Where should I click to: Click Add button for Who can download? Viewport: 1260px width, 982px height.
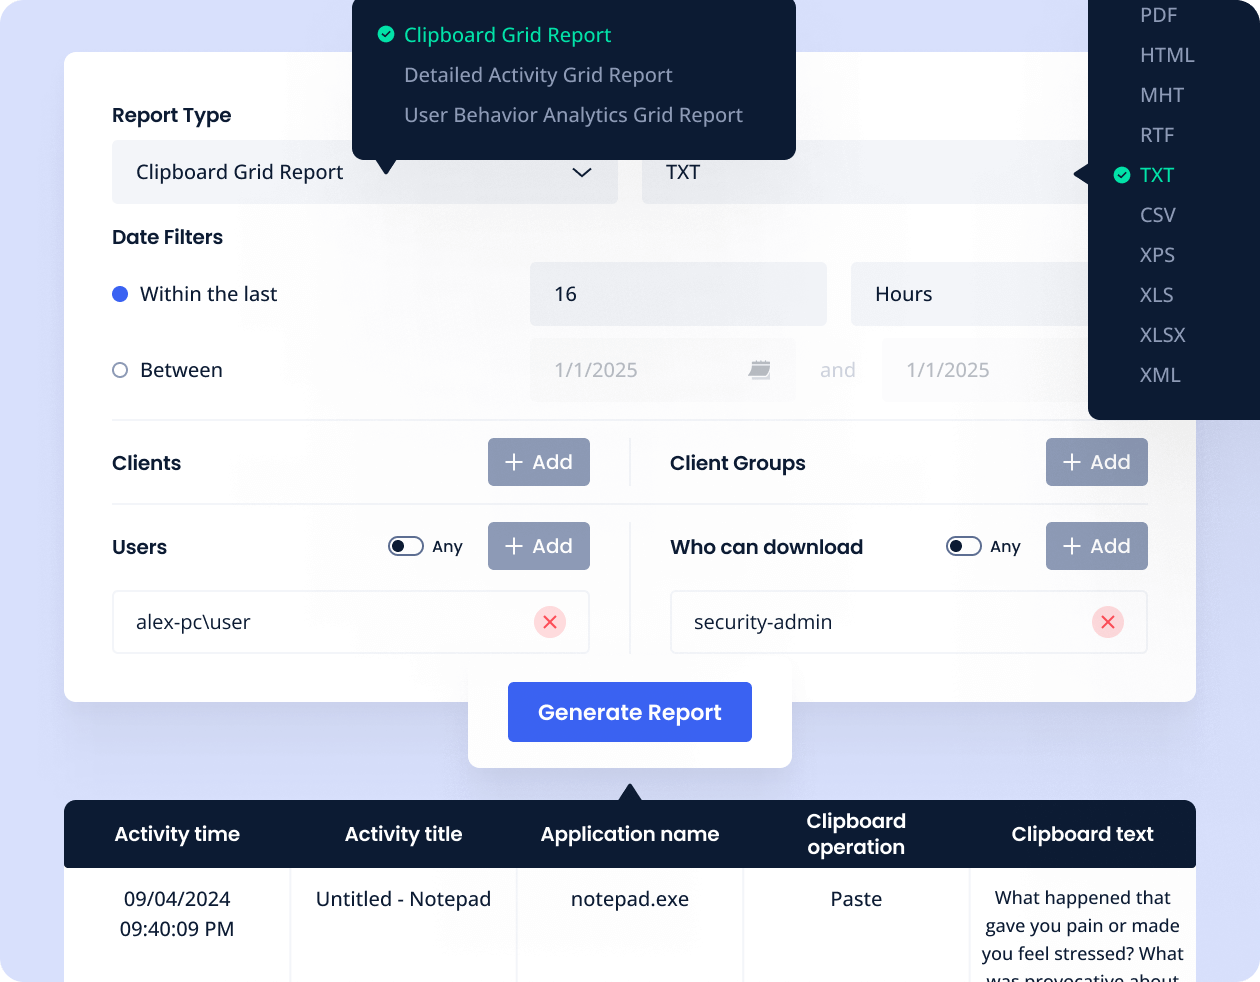[x=1097, y=546]
